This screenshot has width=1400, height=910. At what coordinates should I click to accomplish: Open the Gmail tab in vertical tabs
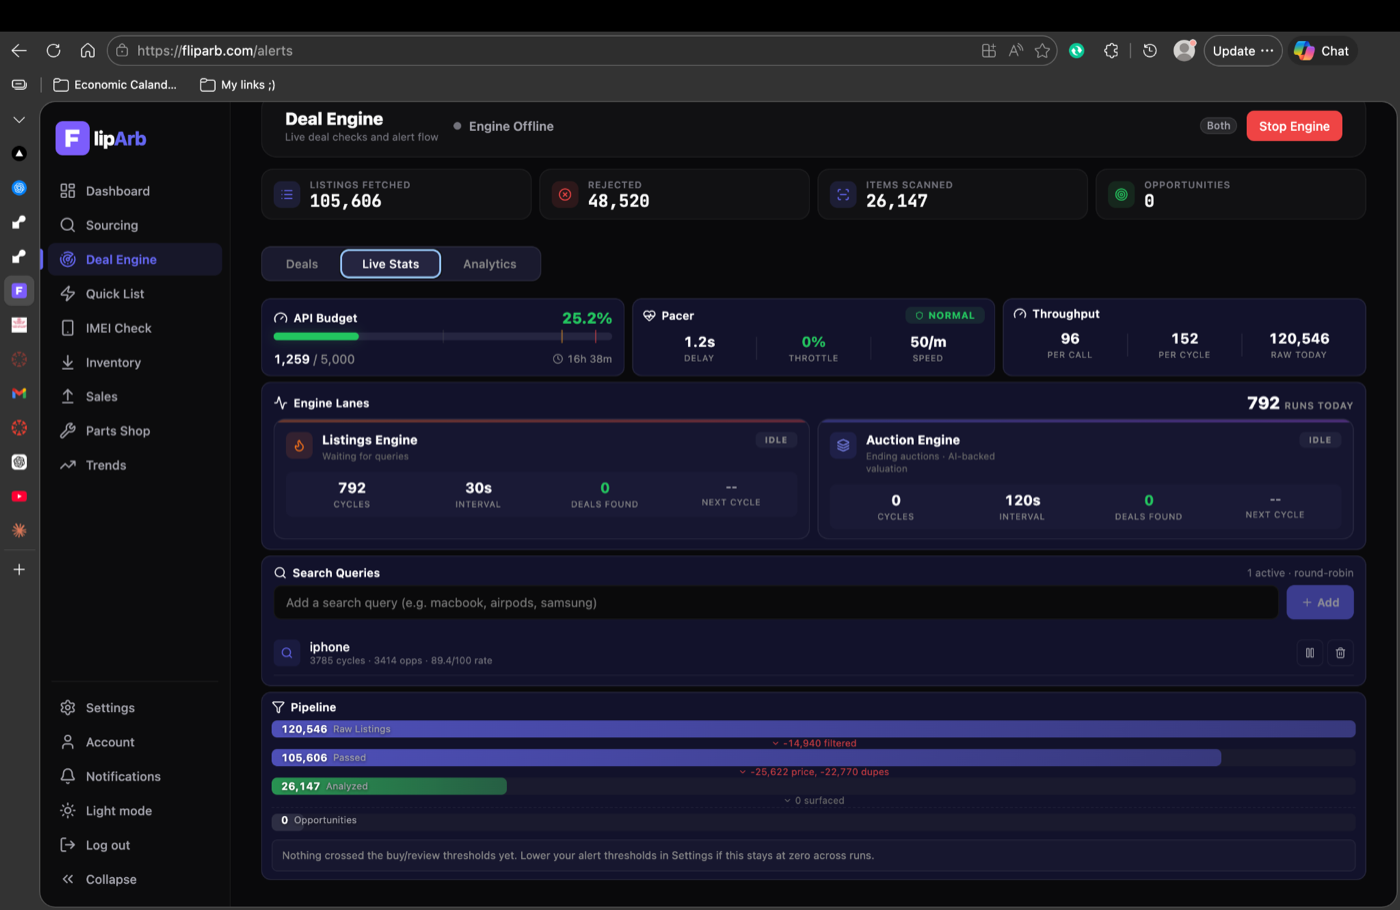(19, 393)
